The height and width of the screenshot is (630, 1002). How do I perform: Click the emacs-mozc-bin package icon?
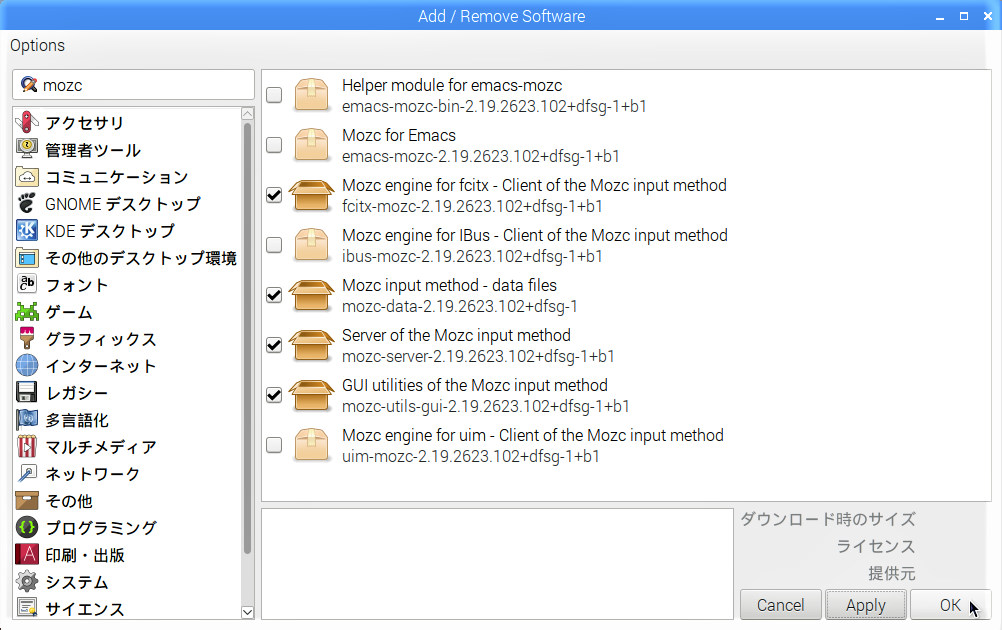click(x=311, y=95)
